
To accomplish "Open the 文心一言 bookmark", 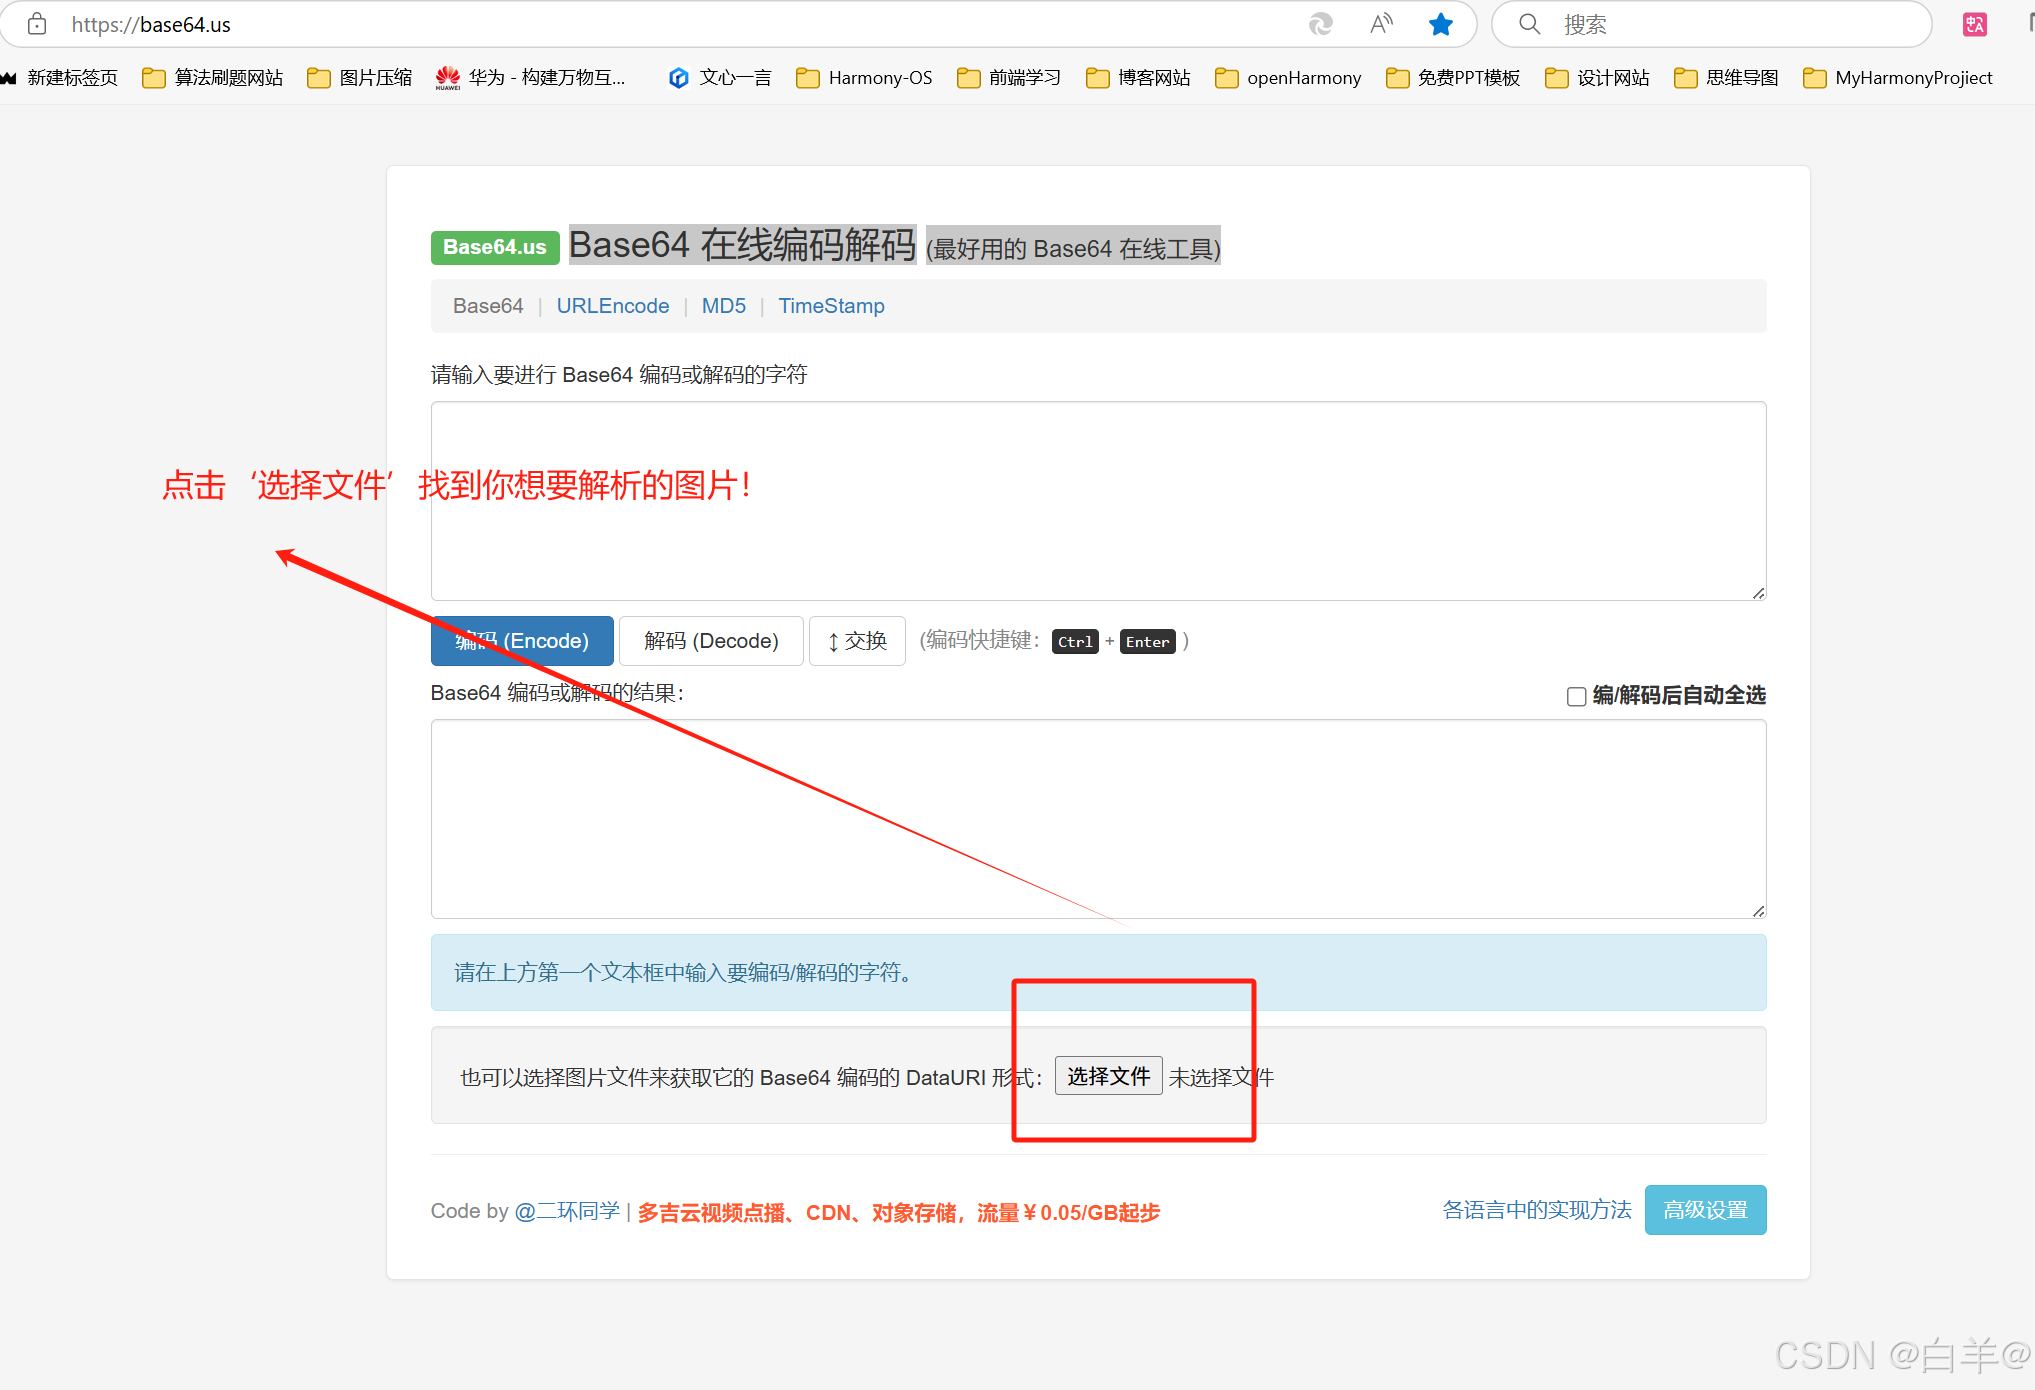I will coord(720,78).
